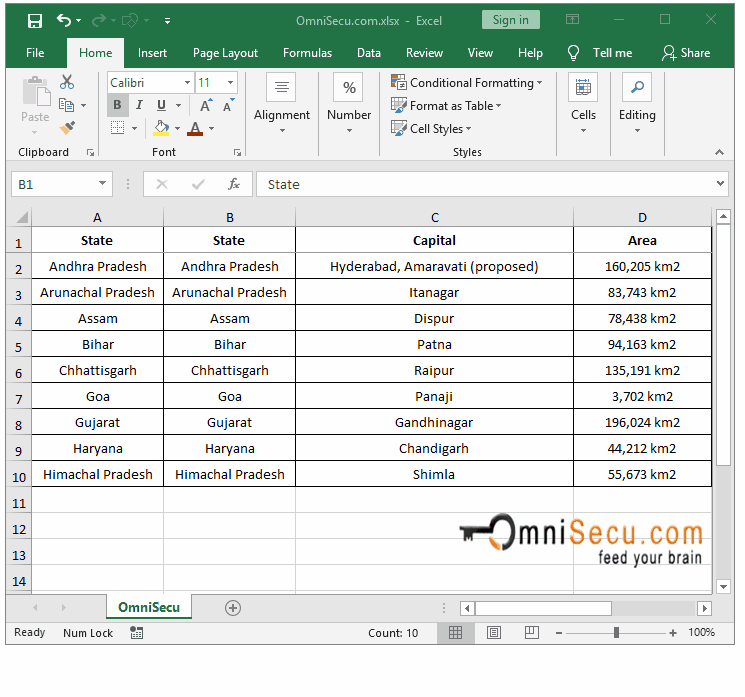Toggle Bold formatting
This screenshot has height=697, width=745.
pyautogui.click(x=117, y=105)
